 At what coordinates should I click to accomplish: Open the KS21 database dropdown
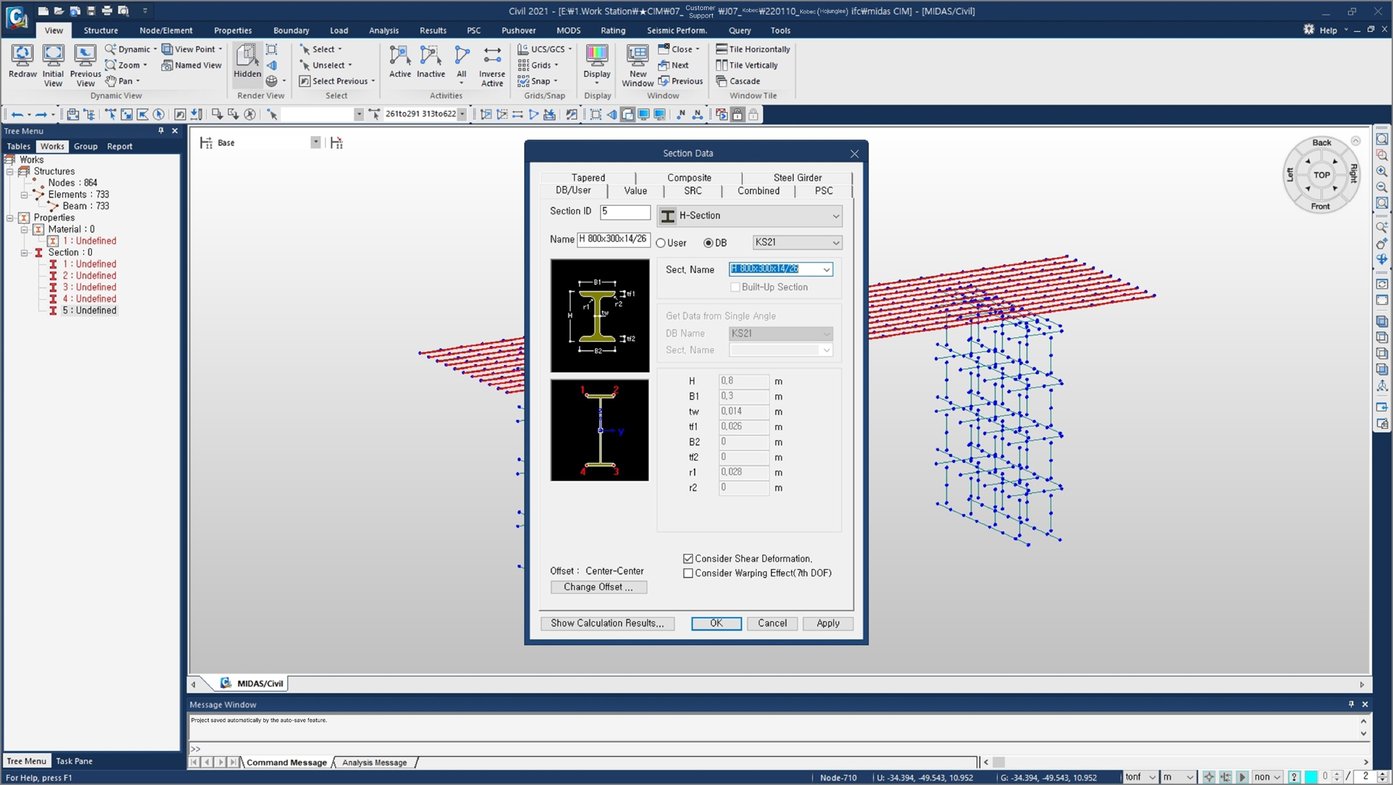pyautogui.click(x=835, y=242)
